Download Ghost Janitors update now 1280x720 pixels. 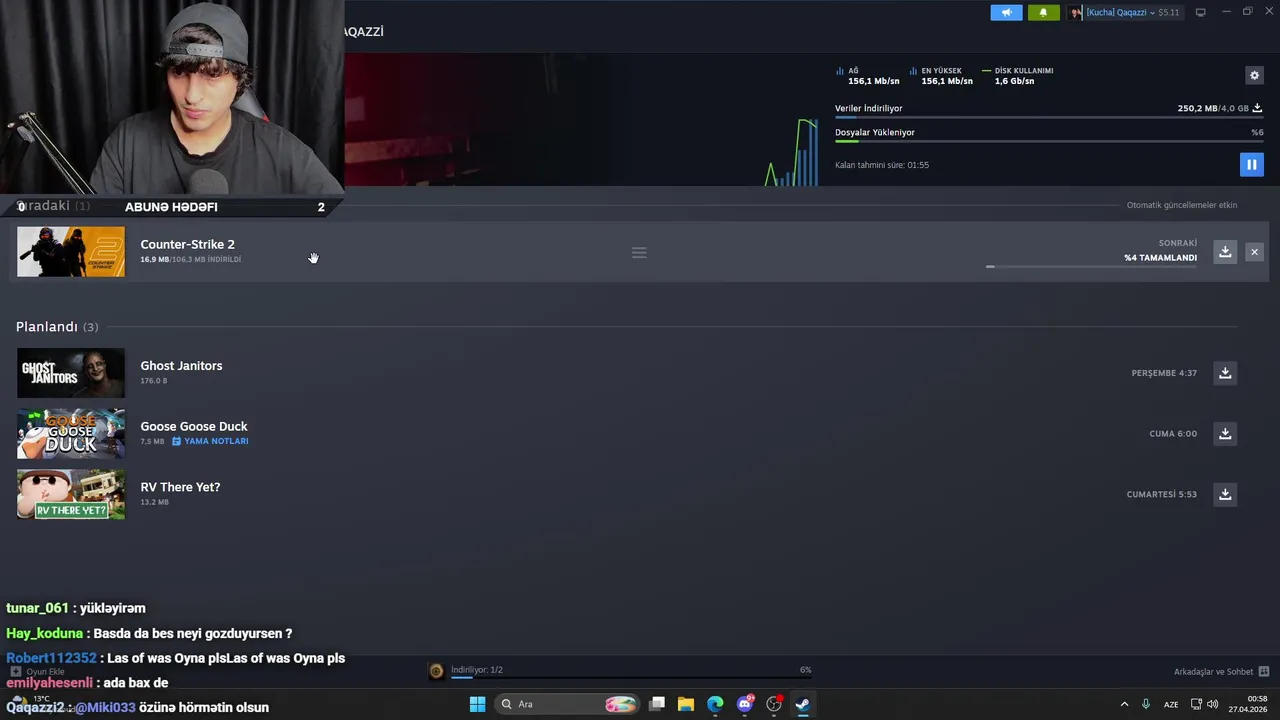pyautogui.click(x=1225, y=373)
